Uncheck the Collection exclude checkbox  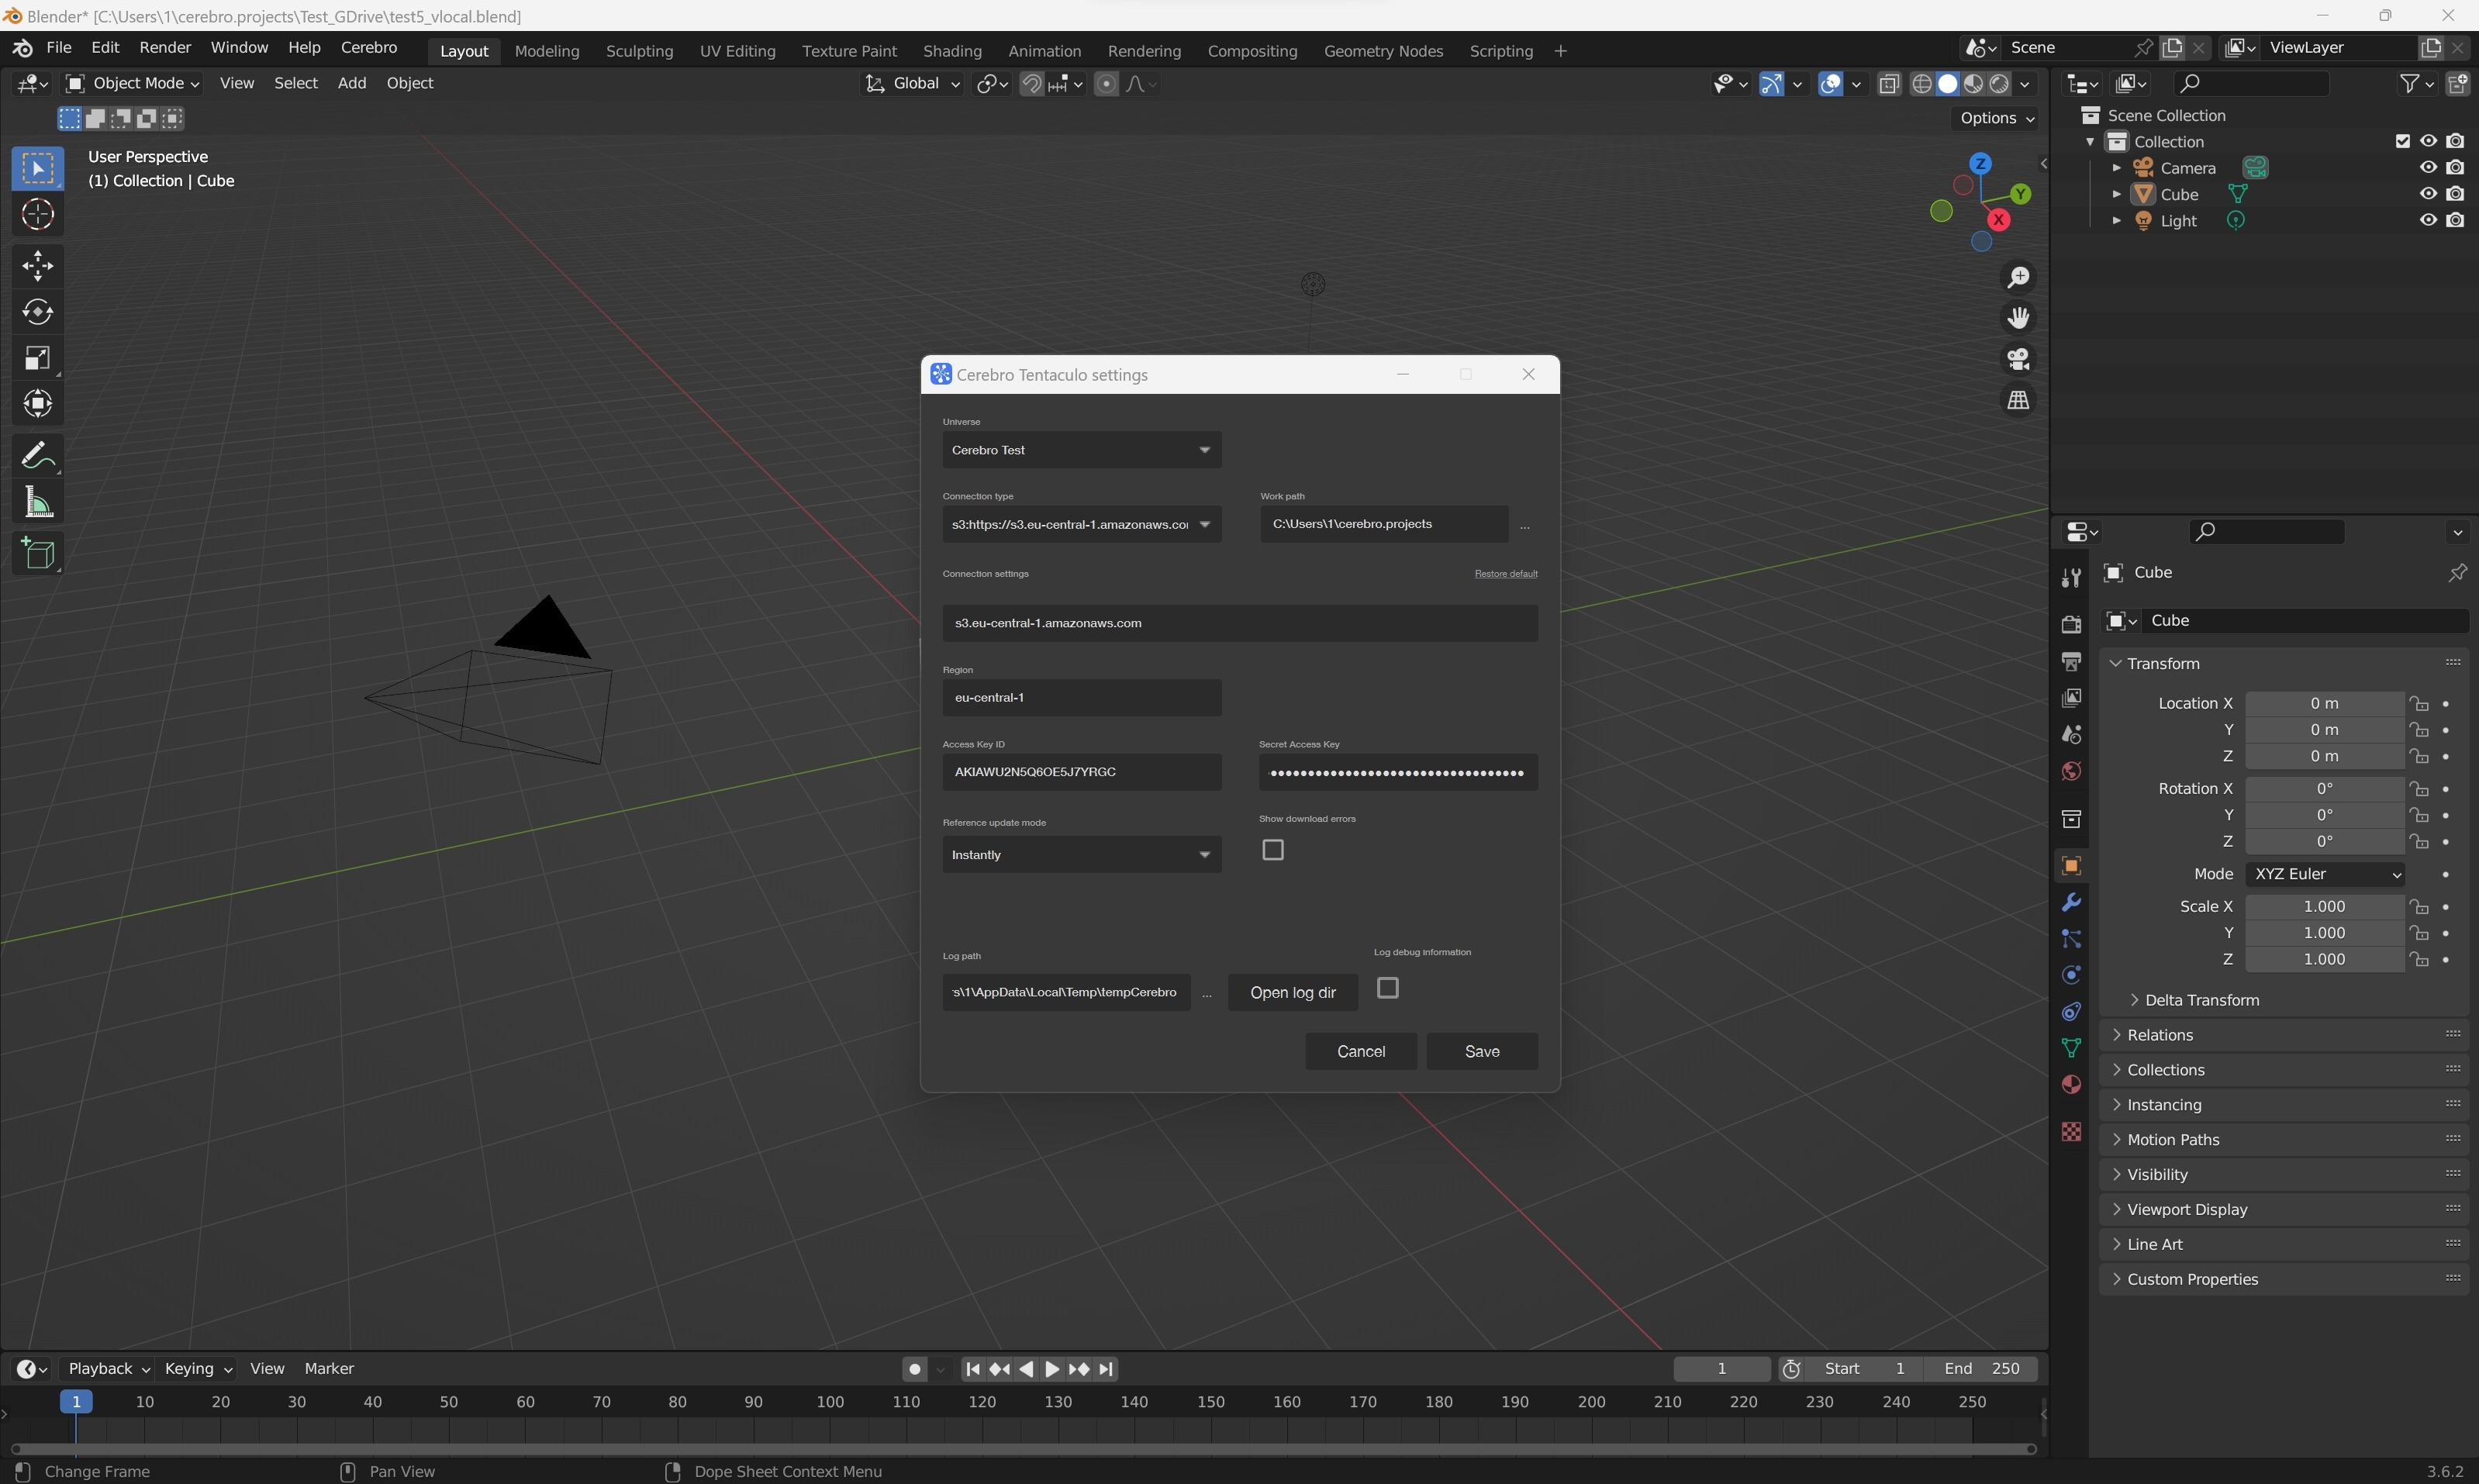(2402, 141)
